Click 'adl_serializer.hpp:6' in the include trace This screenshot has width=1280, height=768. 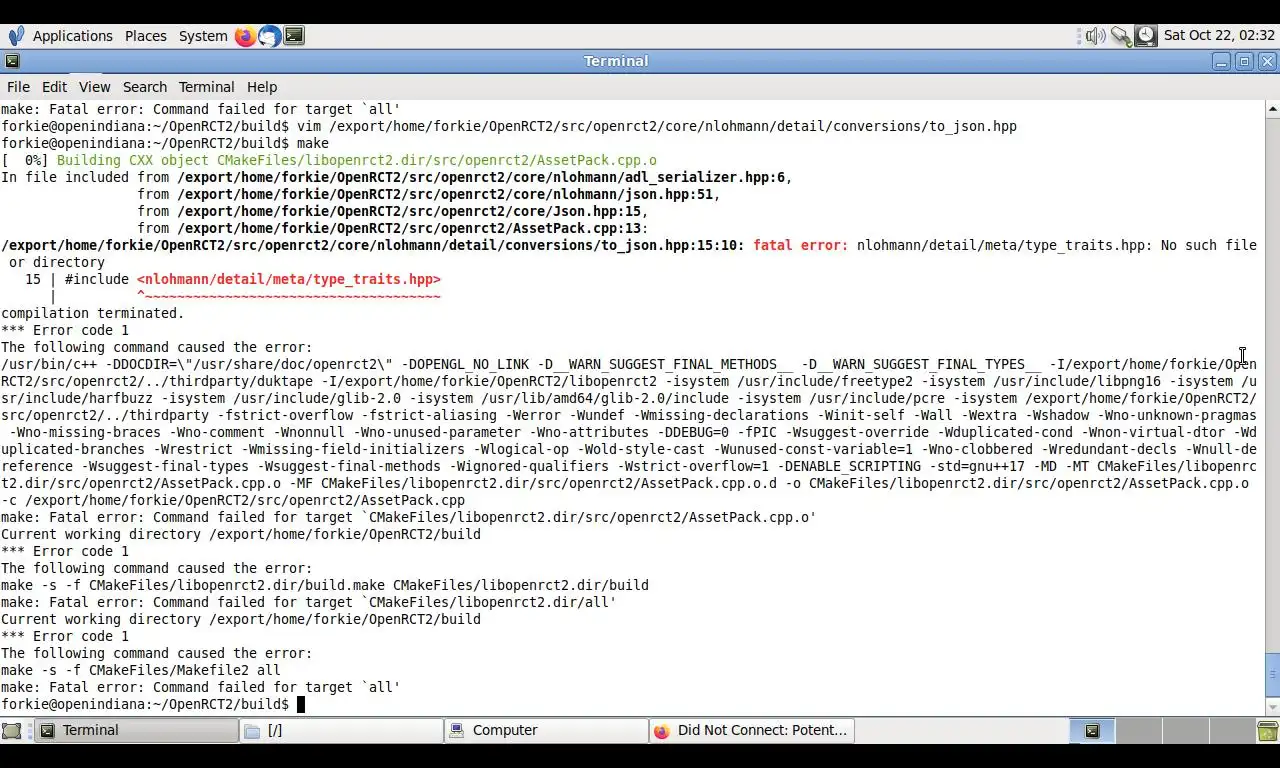707,177
